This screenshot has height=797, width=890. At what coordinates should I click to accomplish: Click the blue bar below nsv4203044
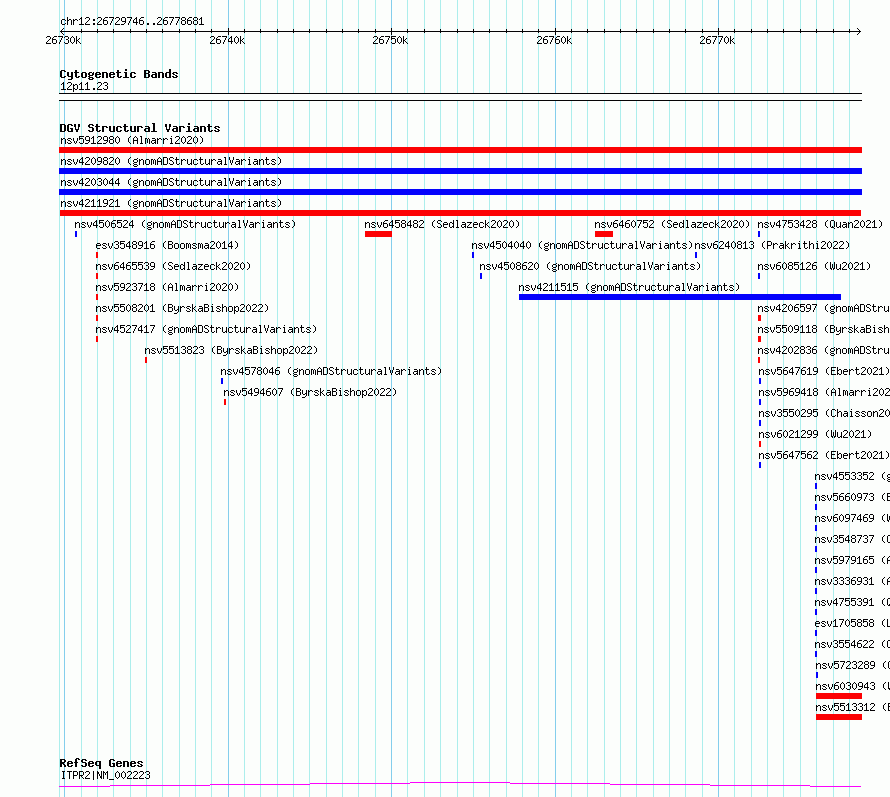(x=460, y=192)
